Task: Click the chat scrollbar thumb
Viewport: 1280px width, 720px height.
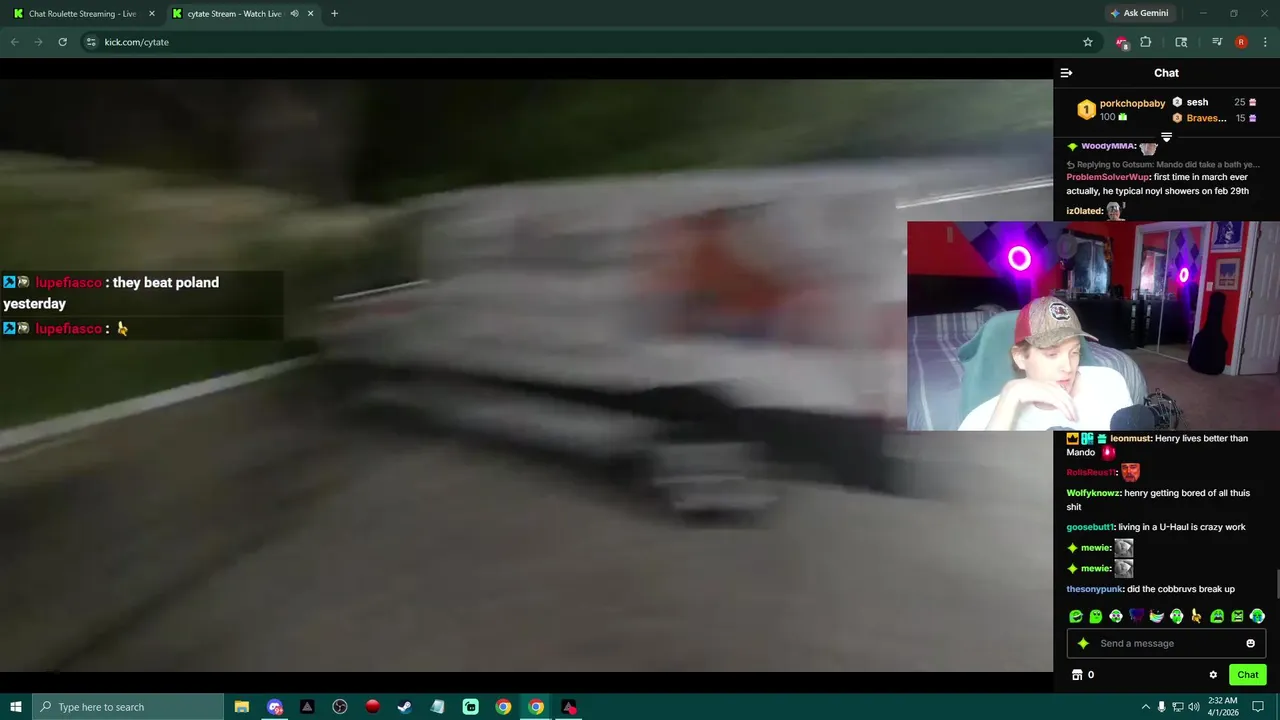Action: click(1276, 583)
